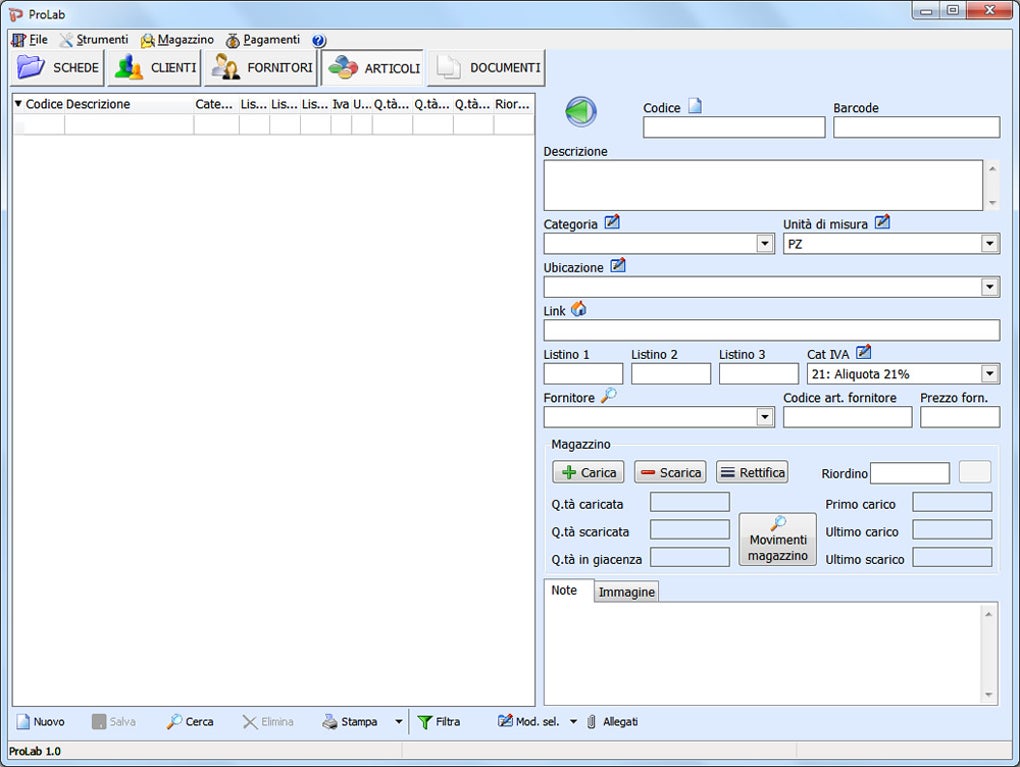Screen dimensions: 1020x767
Task: Open the Magazzino menu
Action: coord(178,40)
